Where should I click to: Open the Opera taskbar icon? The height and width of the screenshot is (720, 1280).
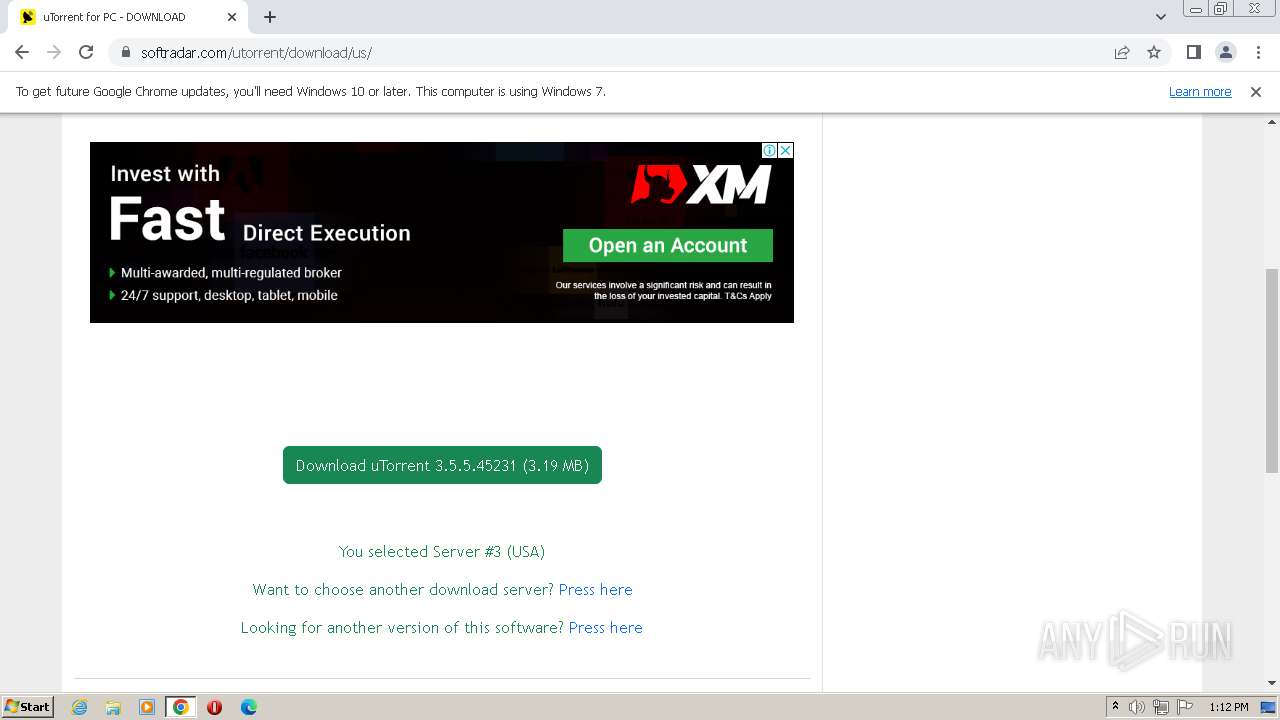click(214, 707)
